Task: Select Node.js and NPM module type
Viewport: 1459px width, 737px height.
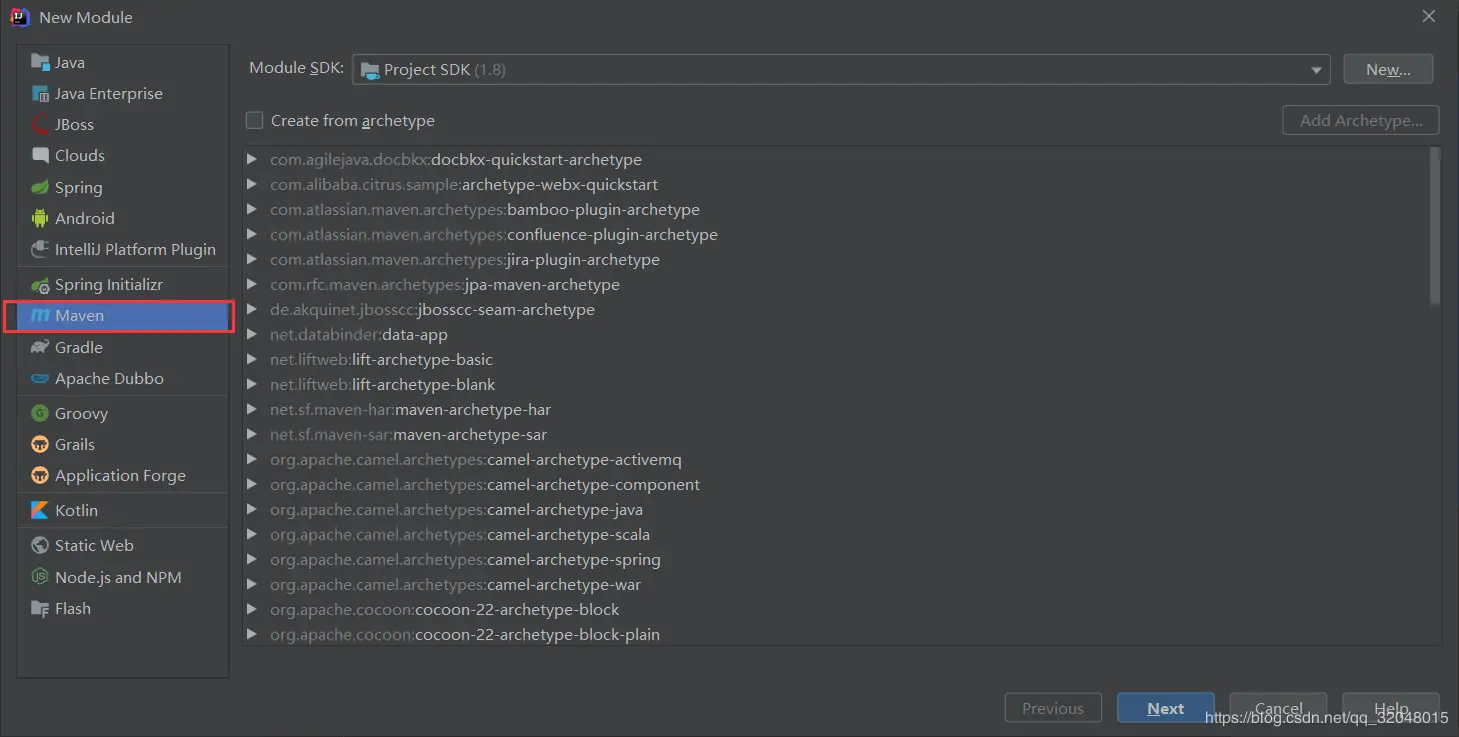Action: coord(123,577)
